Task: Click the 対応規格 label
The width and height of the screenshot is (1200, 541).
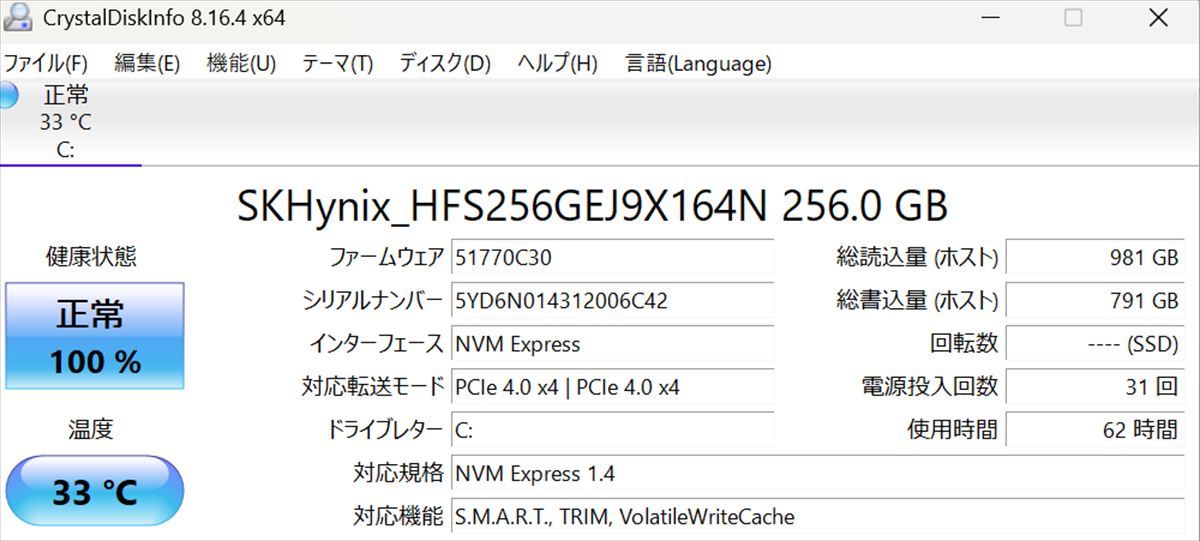Action: (398, 473)
